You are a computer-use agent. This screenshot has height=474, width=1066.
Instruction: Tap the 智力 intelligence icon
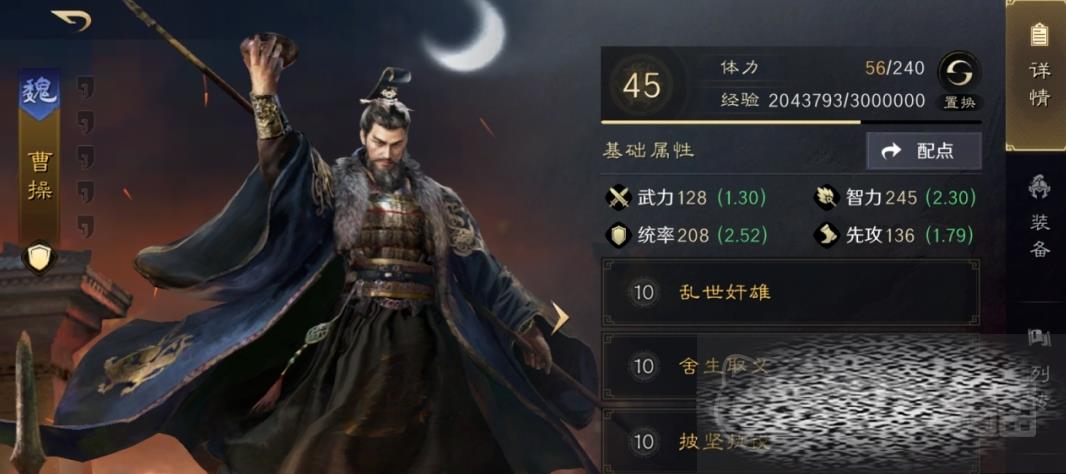(x=827, y=198)
